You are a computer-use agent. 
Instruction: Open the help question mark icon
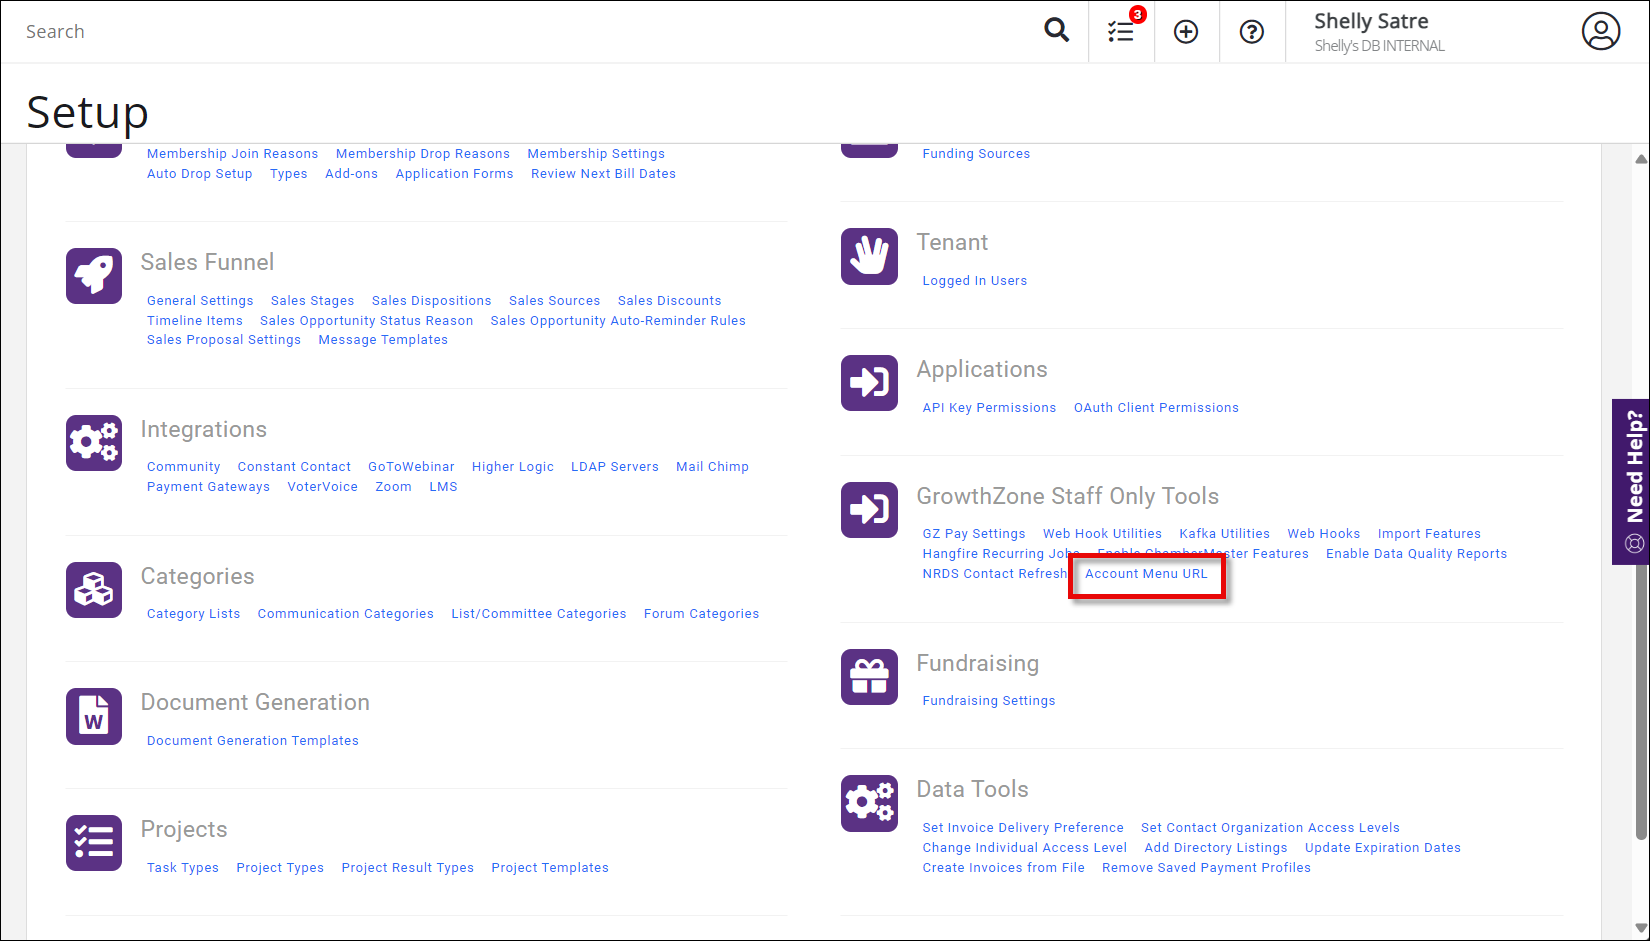point(1252,31)
